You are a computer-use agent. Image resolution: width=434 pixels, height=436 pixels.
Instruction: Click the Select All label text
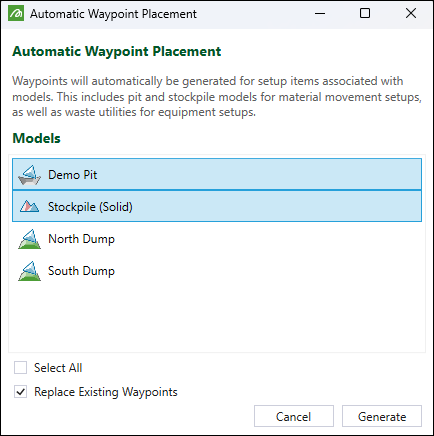click(x=58, y=368)
